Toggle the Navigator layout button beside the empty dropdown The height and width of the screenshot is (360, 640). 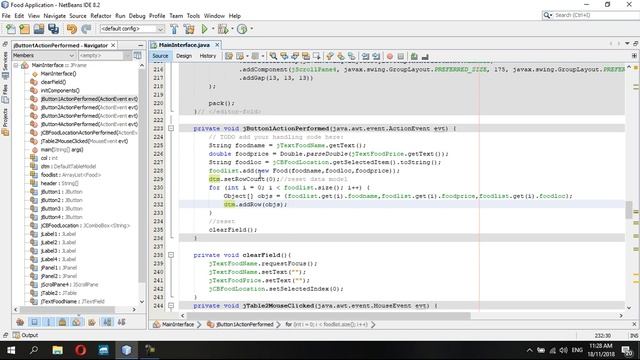[x=138, y=55]
